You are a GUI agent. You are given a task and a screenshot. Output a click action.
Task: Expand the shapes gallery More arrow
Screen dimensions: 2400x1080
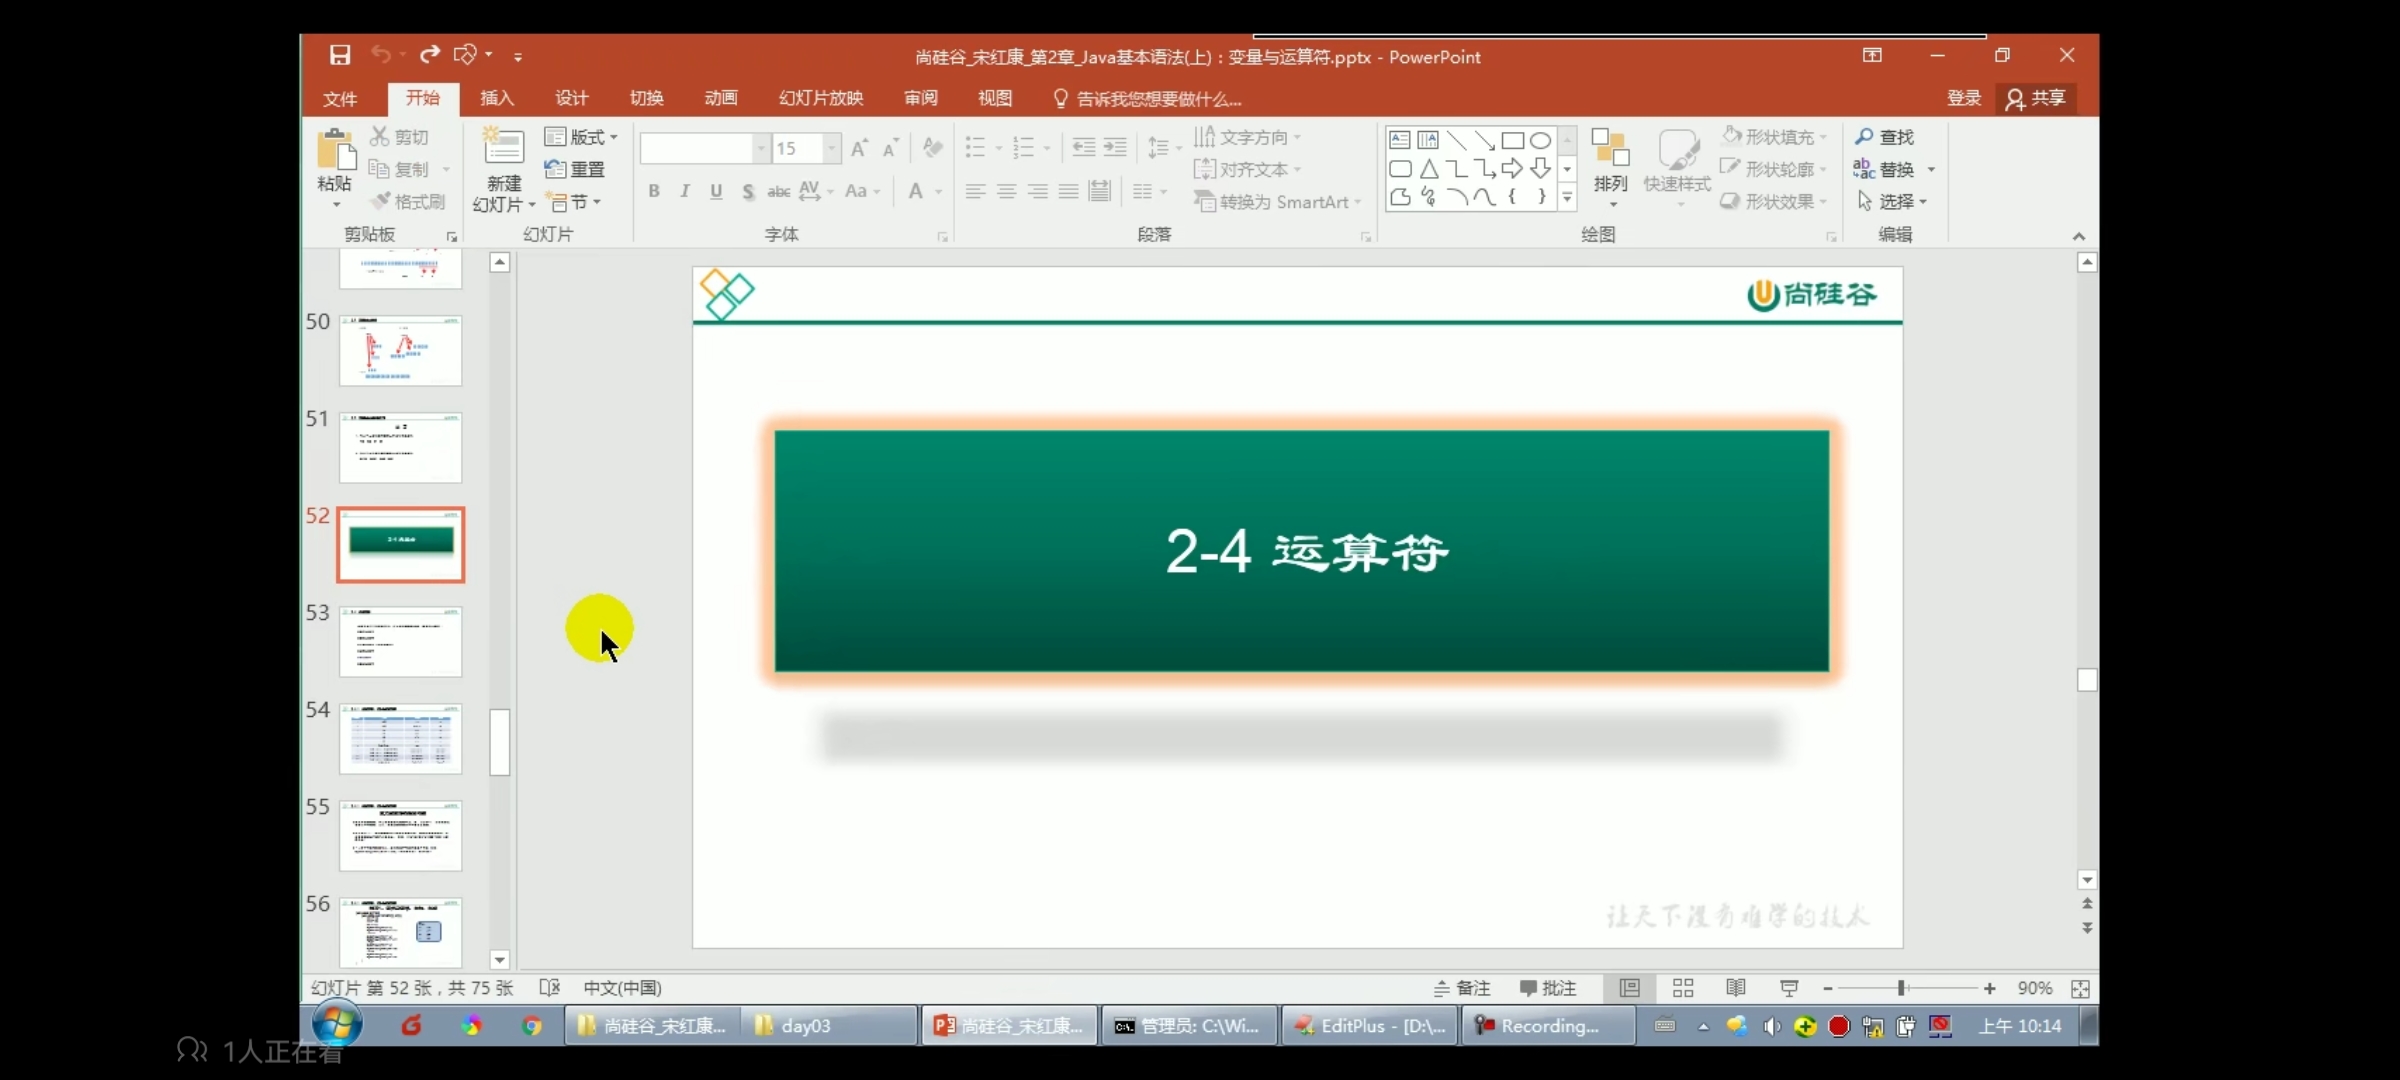[1567, 197]
